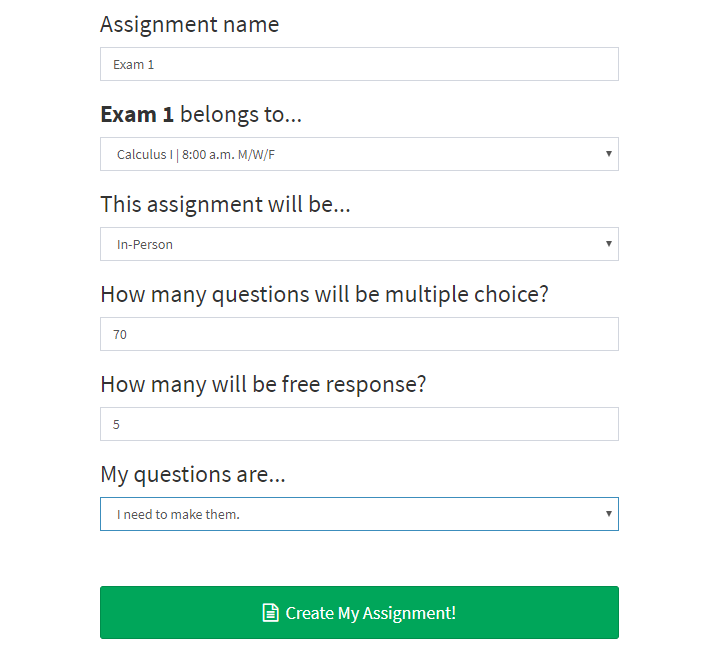Click the Assignment name input field

(359, 64)
